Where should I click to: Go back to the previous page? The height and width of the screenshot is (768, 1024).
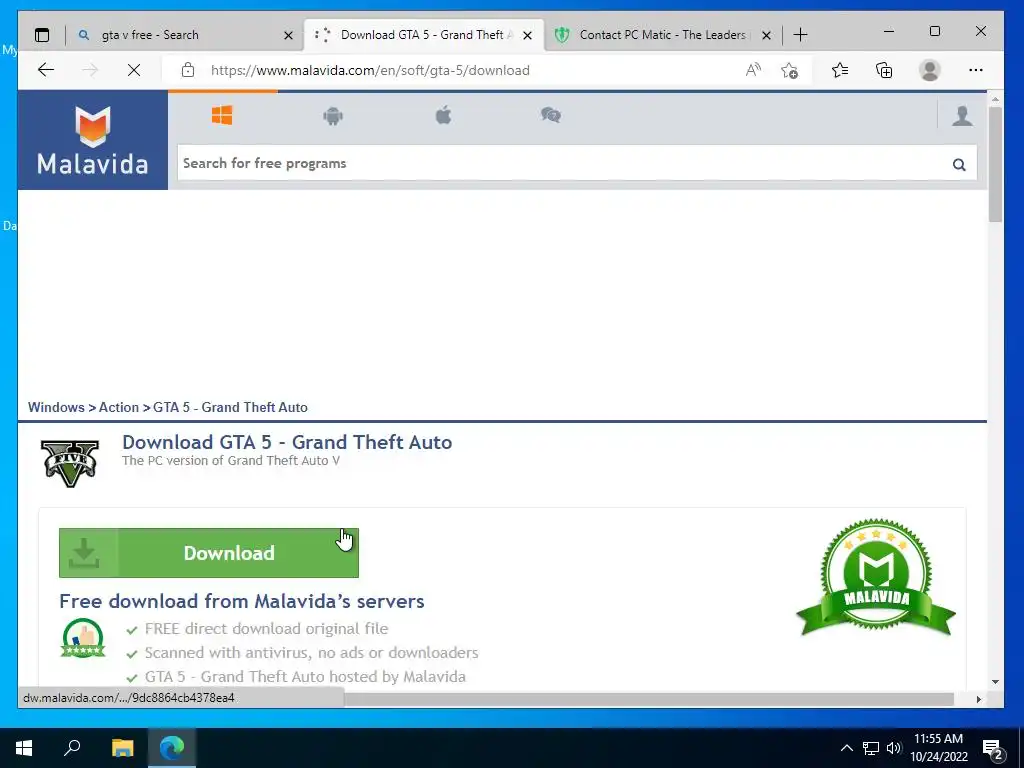click(x=46, y=70)
